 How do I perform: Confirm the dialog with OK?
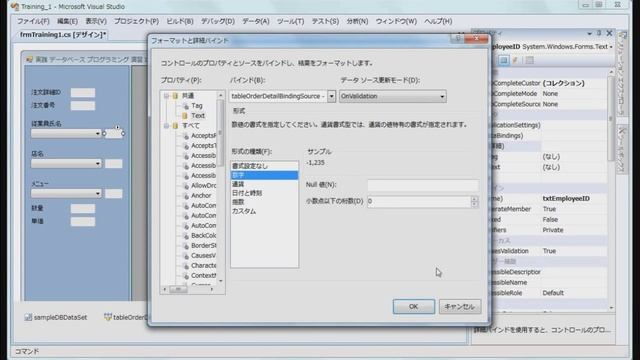click(x=413, y=307)
